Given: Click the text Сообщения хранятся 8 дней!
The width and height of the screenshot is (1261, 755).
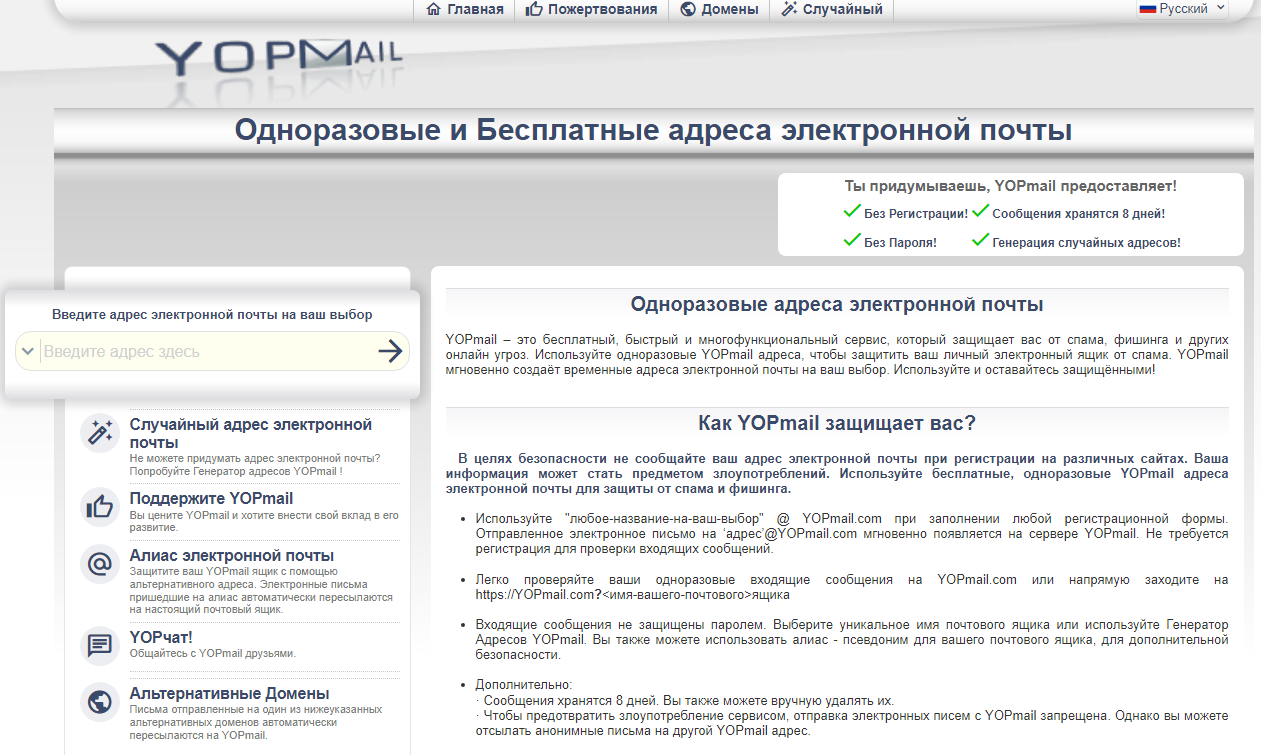Looking at the screenshot, I should pos(1078,214).
